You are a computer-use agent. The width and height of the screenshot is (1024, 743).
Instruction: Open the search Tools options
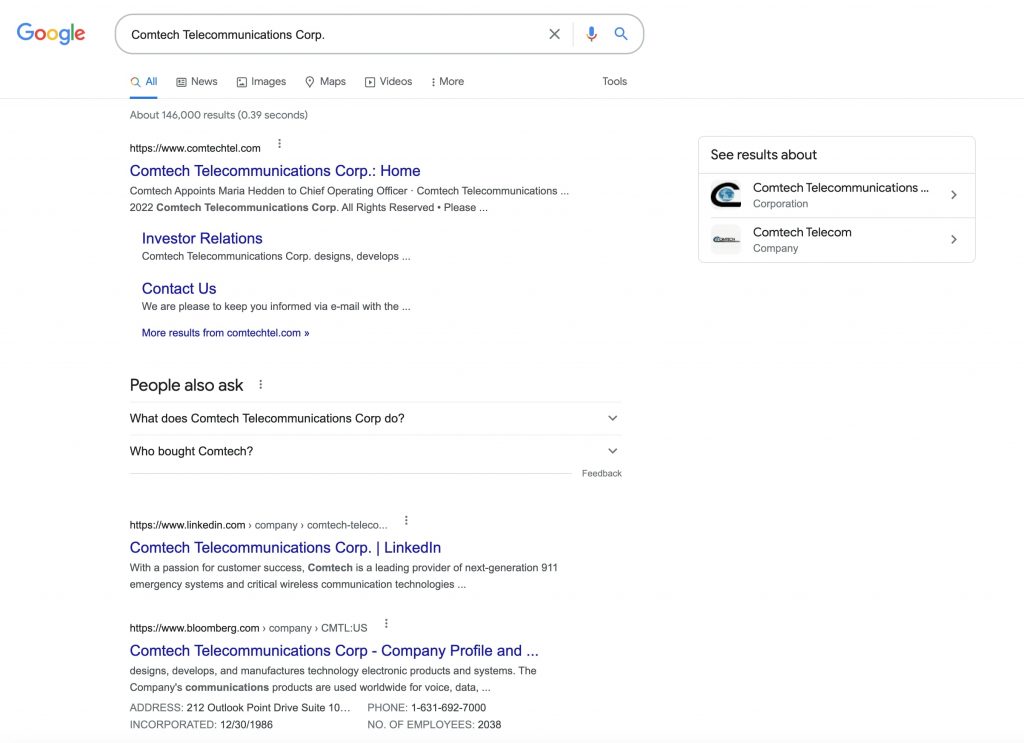pyautogui.click(x=615, y=82)
